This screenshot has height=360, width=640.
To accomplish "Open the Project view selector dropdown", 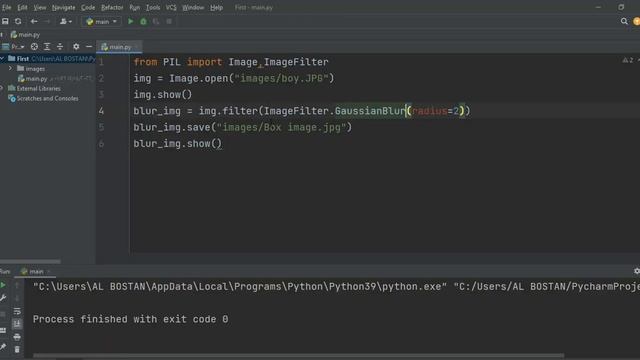I will (x=13, y=47).
